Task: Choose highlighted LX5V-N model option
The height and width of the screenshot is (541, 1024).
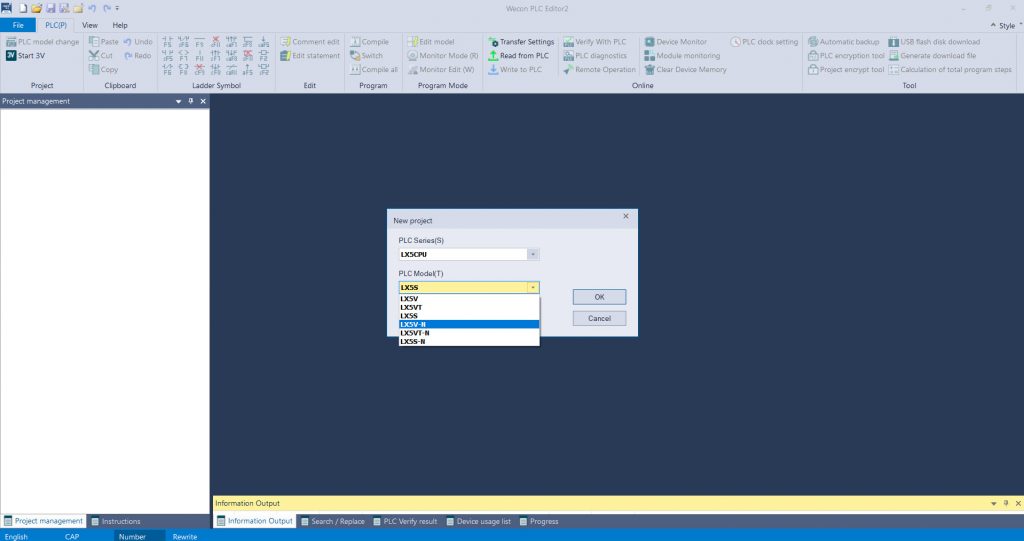Action: pos(469,324)
